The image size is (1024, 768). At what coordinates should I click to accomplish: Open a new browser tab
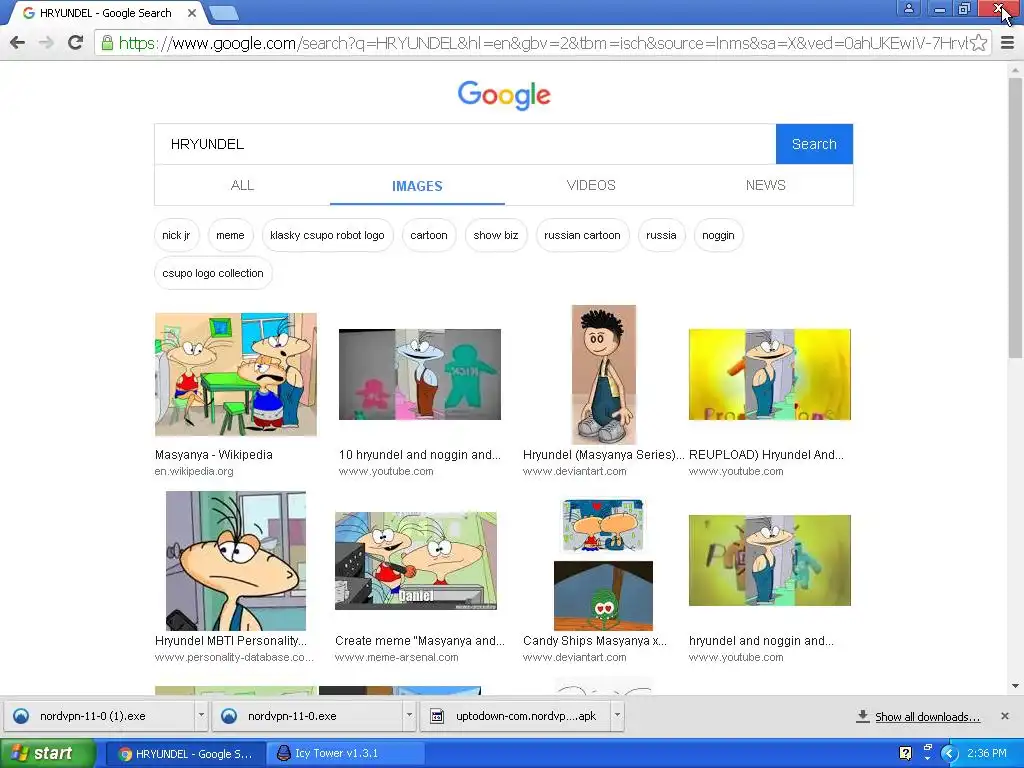click(x=224, y=13)
